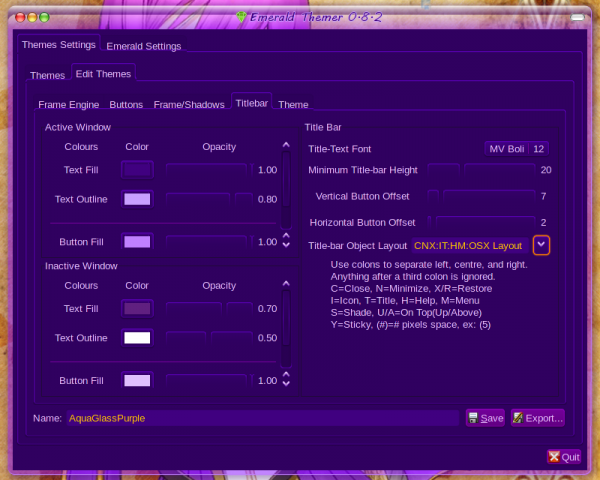Open the Frame/Shadows tab

tap(189, 104)
